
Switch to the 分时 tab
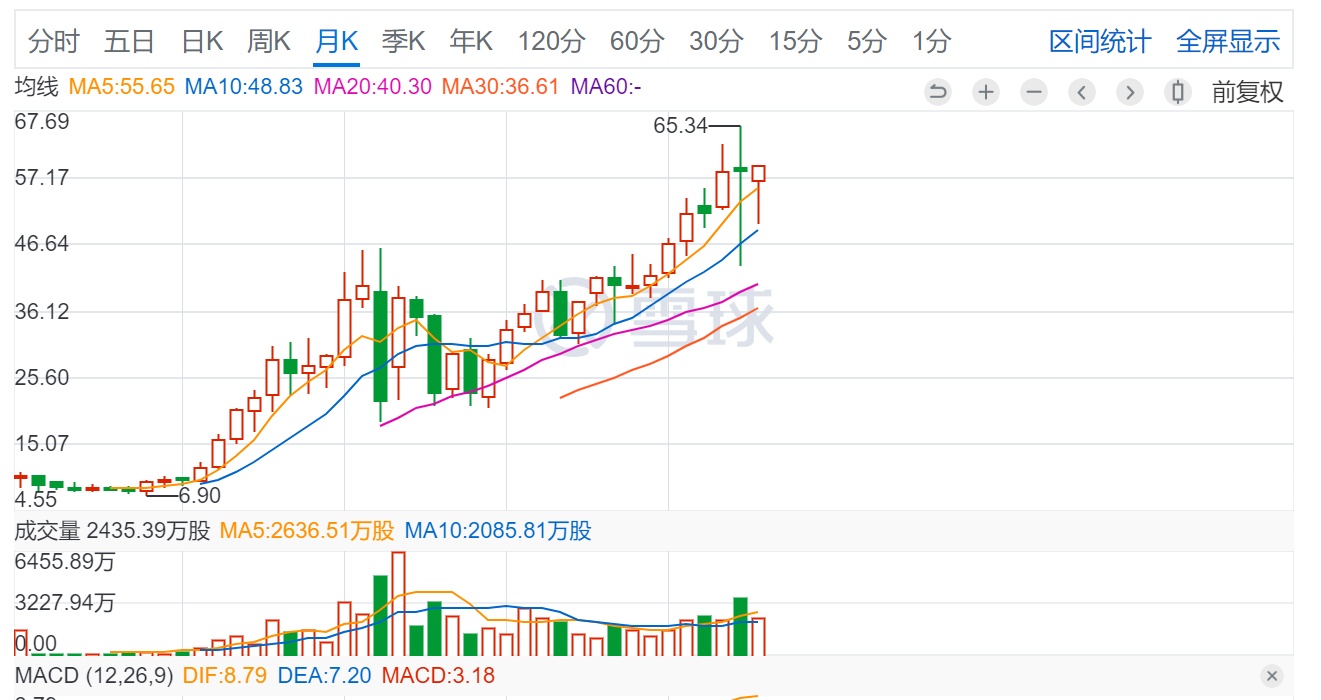[x=54, y=42]
